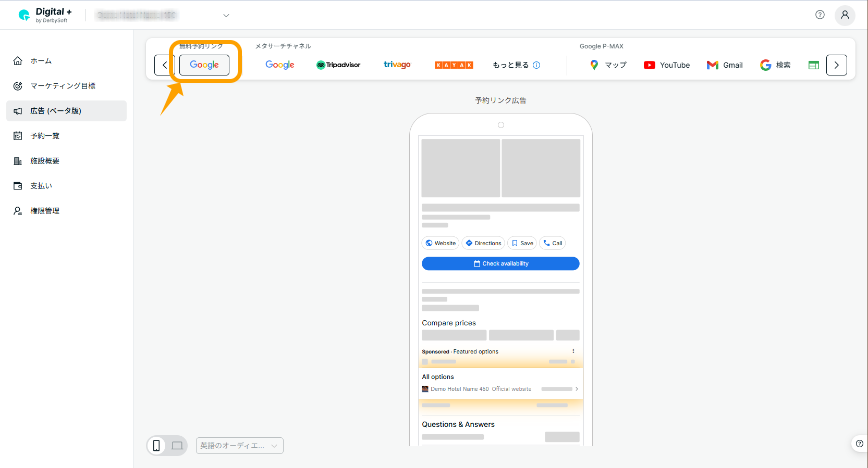Open 権限管理 in the sidebar
Viewport: 868px width, 468px height.
(x=66, y=210)
